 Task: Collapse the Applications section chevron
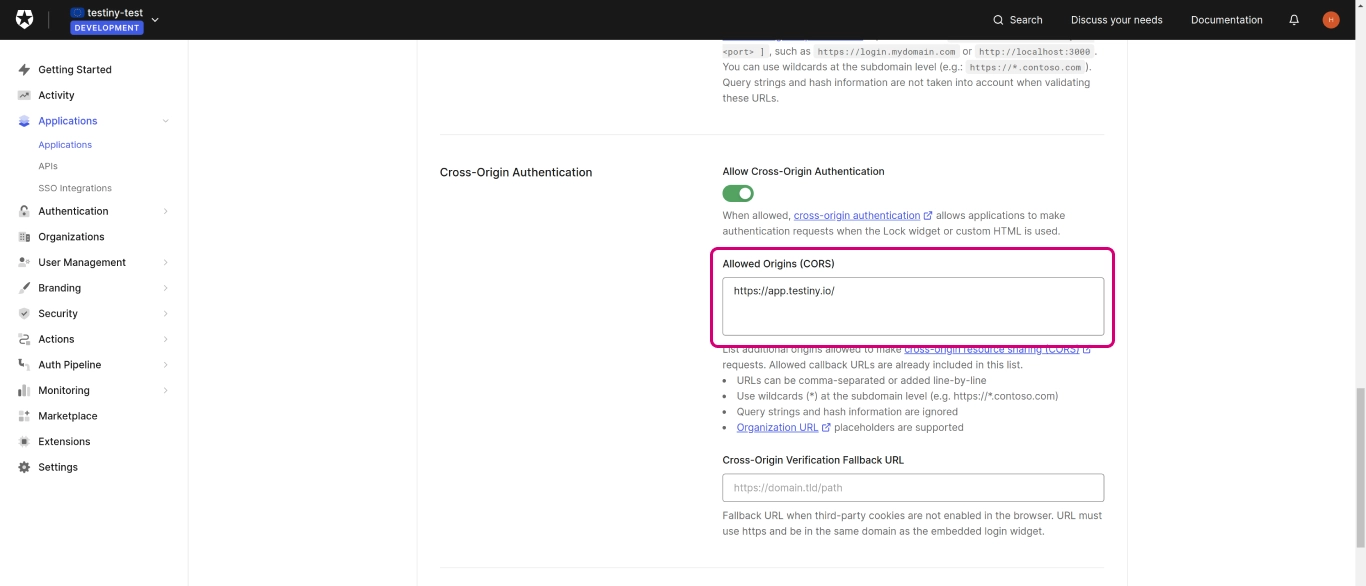(x=165, y=121)
